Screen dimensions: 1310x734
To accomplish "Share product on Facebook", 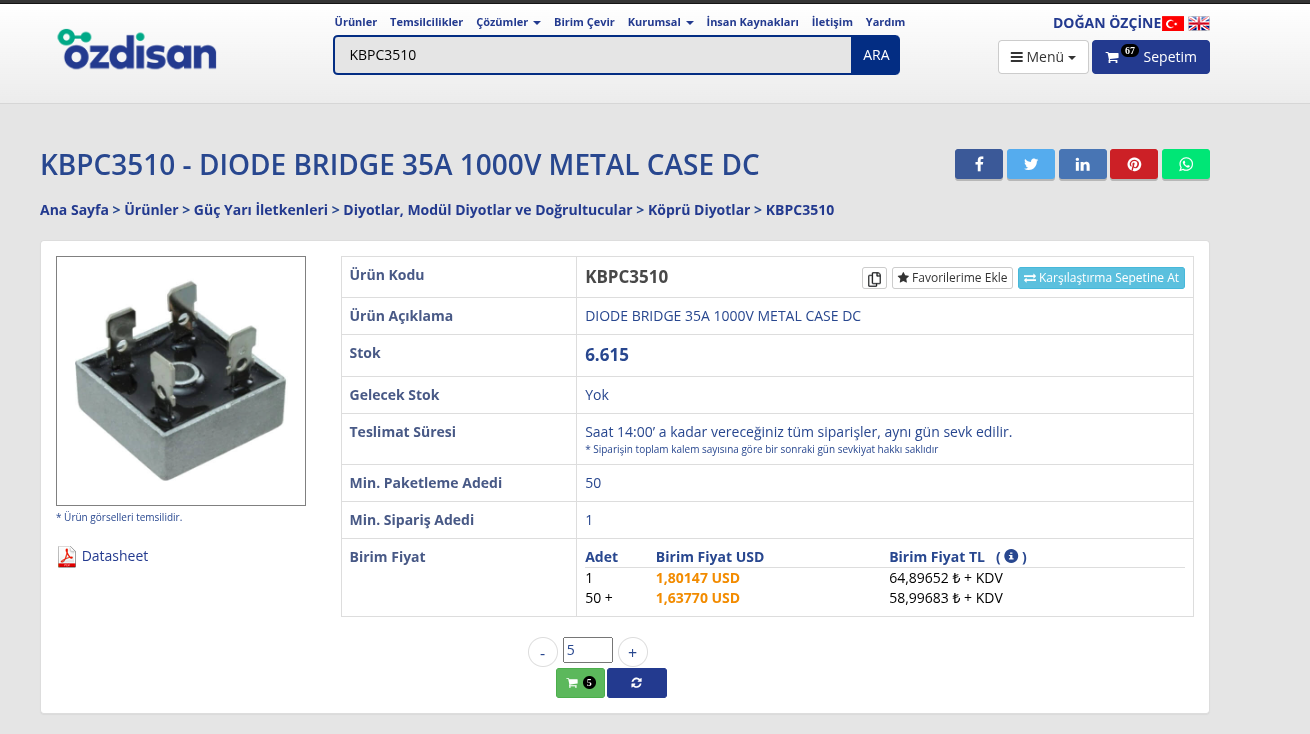I will [x=978, y=165].
